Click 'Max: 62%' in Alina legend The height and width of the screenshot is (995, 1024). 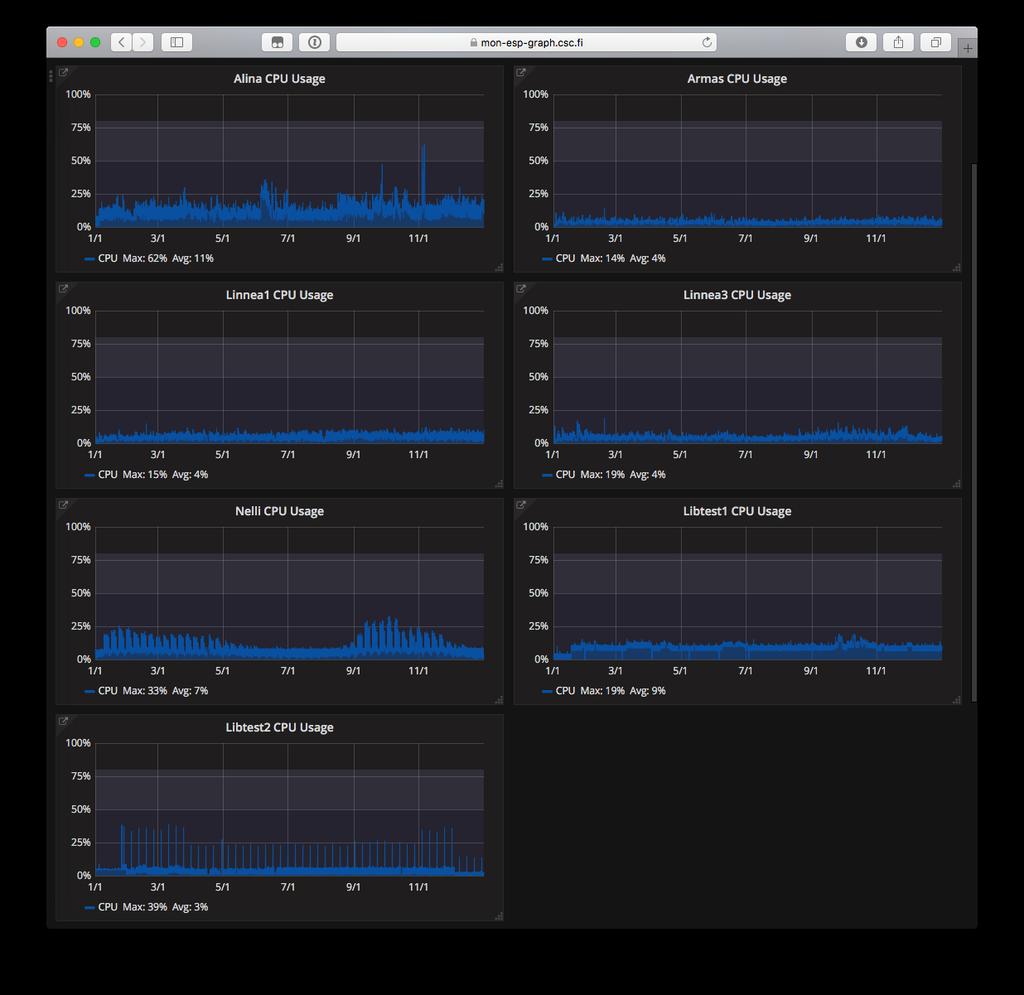pos(145,259)
